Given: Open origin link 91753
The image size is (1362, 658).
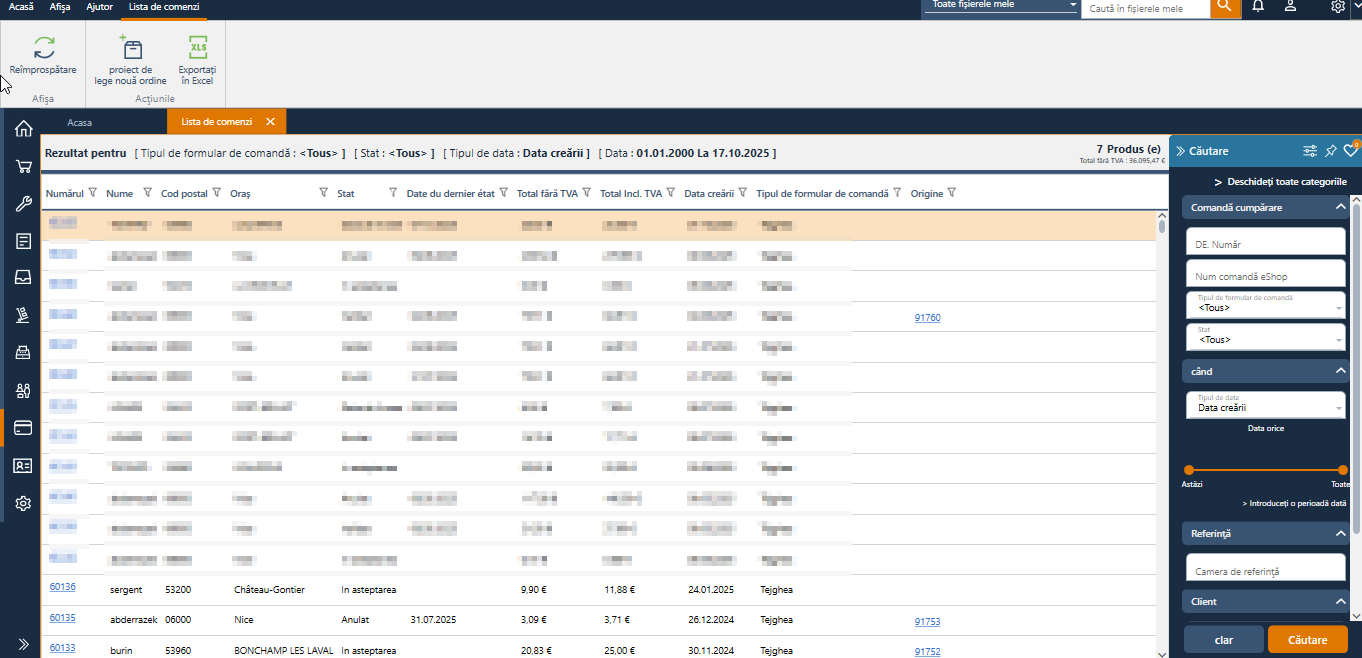Looking at the screenshot, I should click(x=927, y=622).
